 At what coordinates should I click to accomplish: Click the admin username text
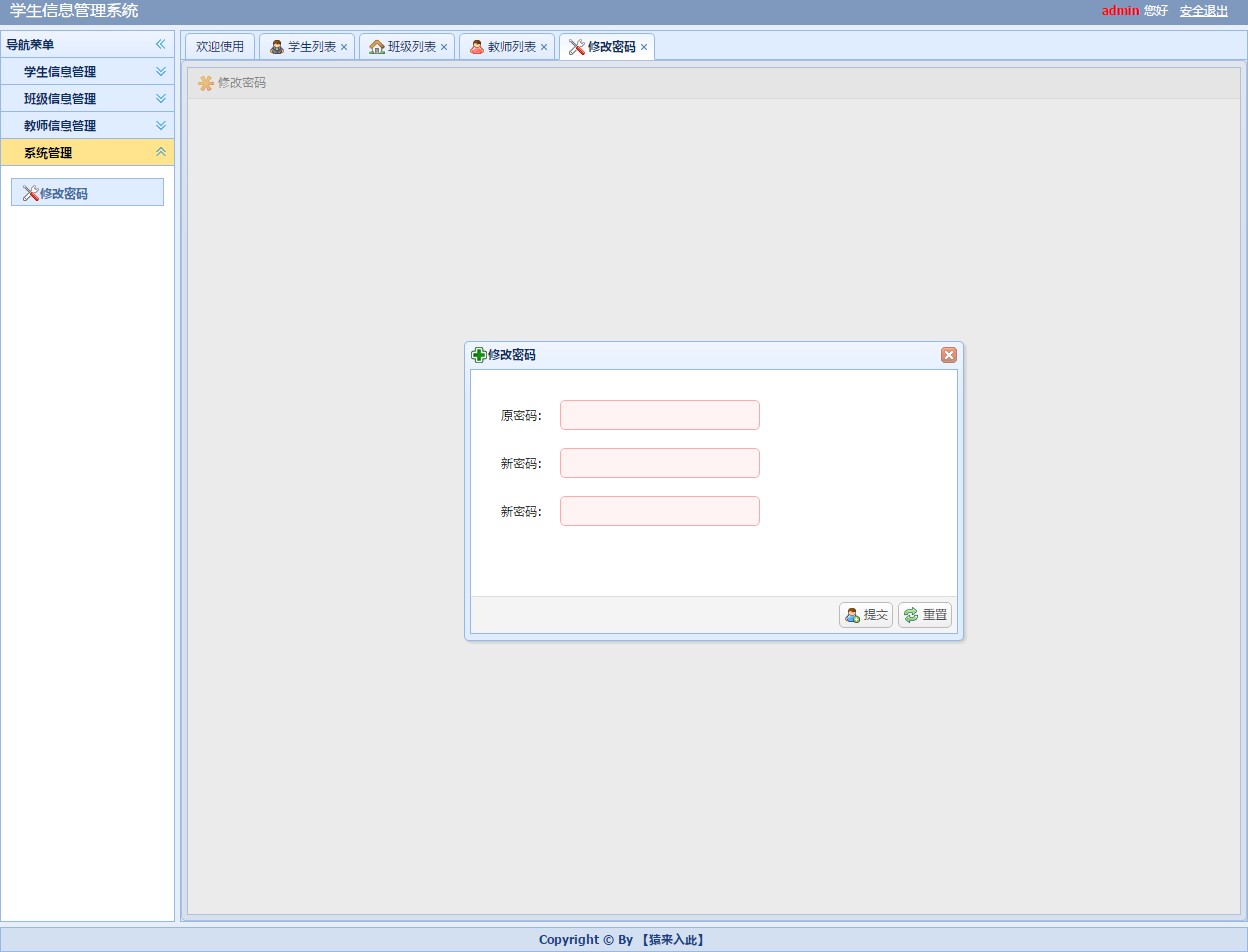point(1120,11)
